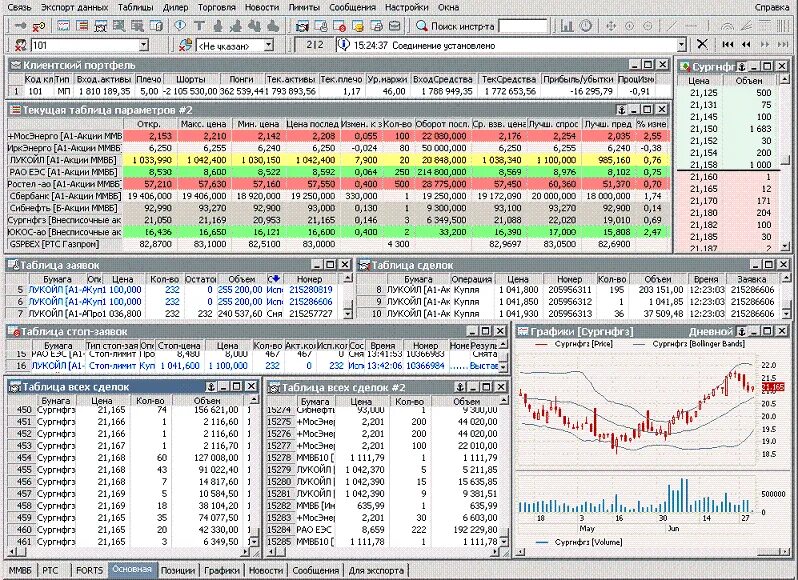Click the red 21.165 price marker on chart
Viewport: 798px width, 580px height.
coord(773,387)
